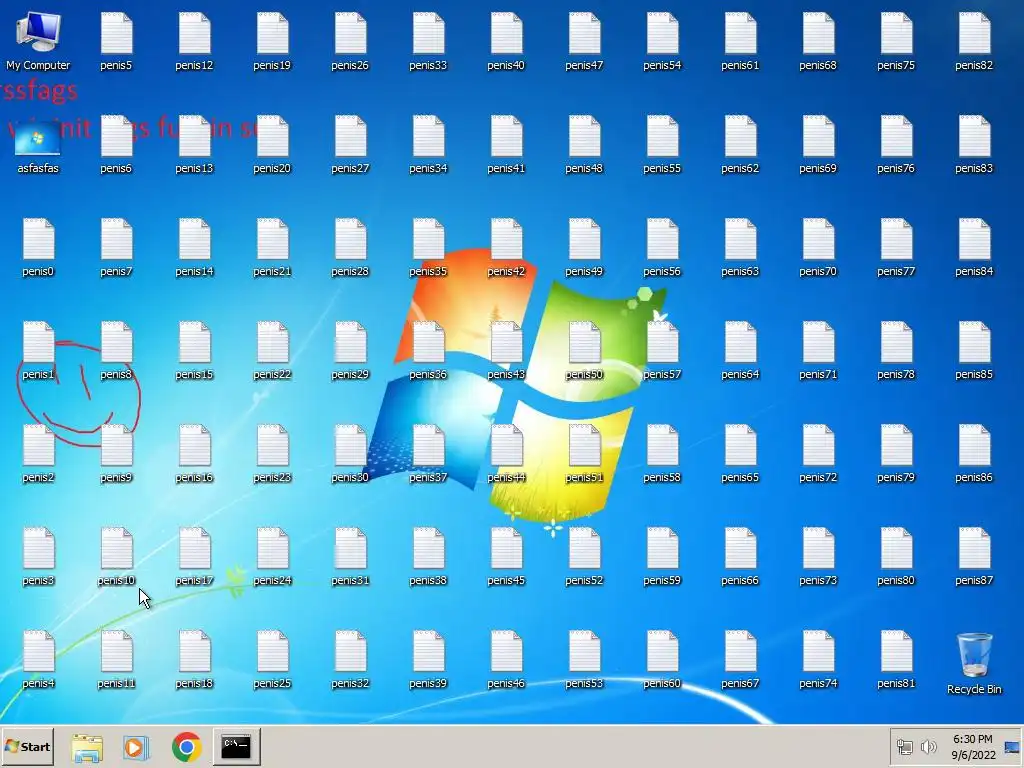The image size is (1024, 768).
Task: Click the network tray icon
Action: click(x=904, y=747)
